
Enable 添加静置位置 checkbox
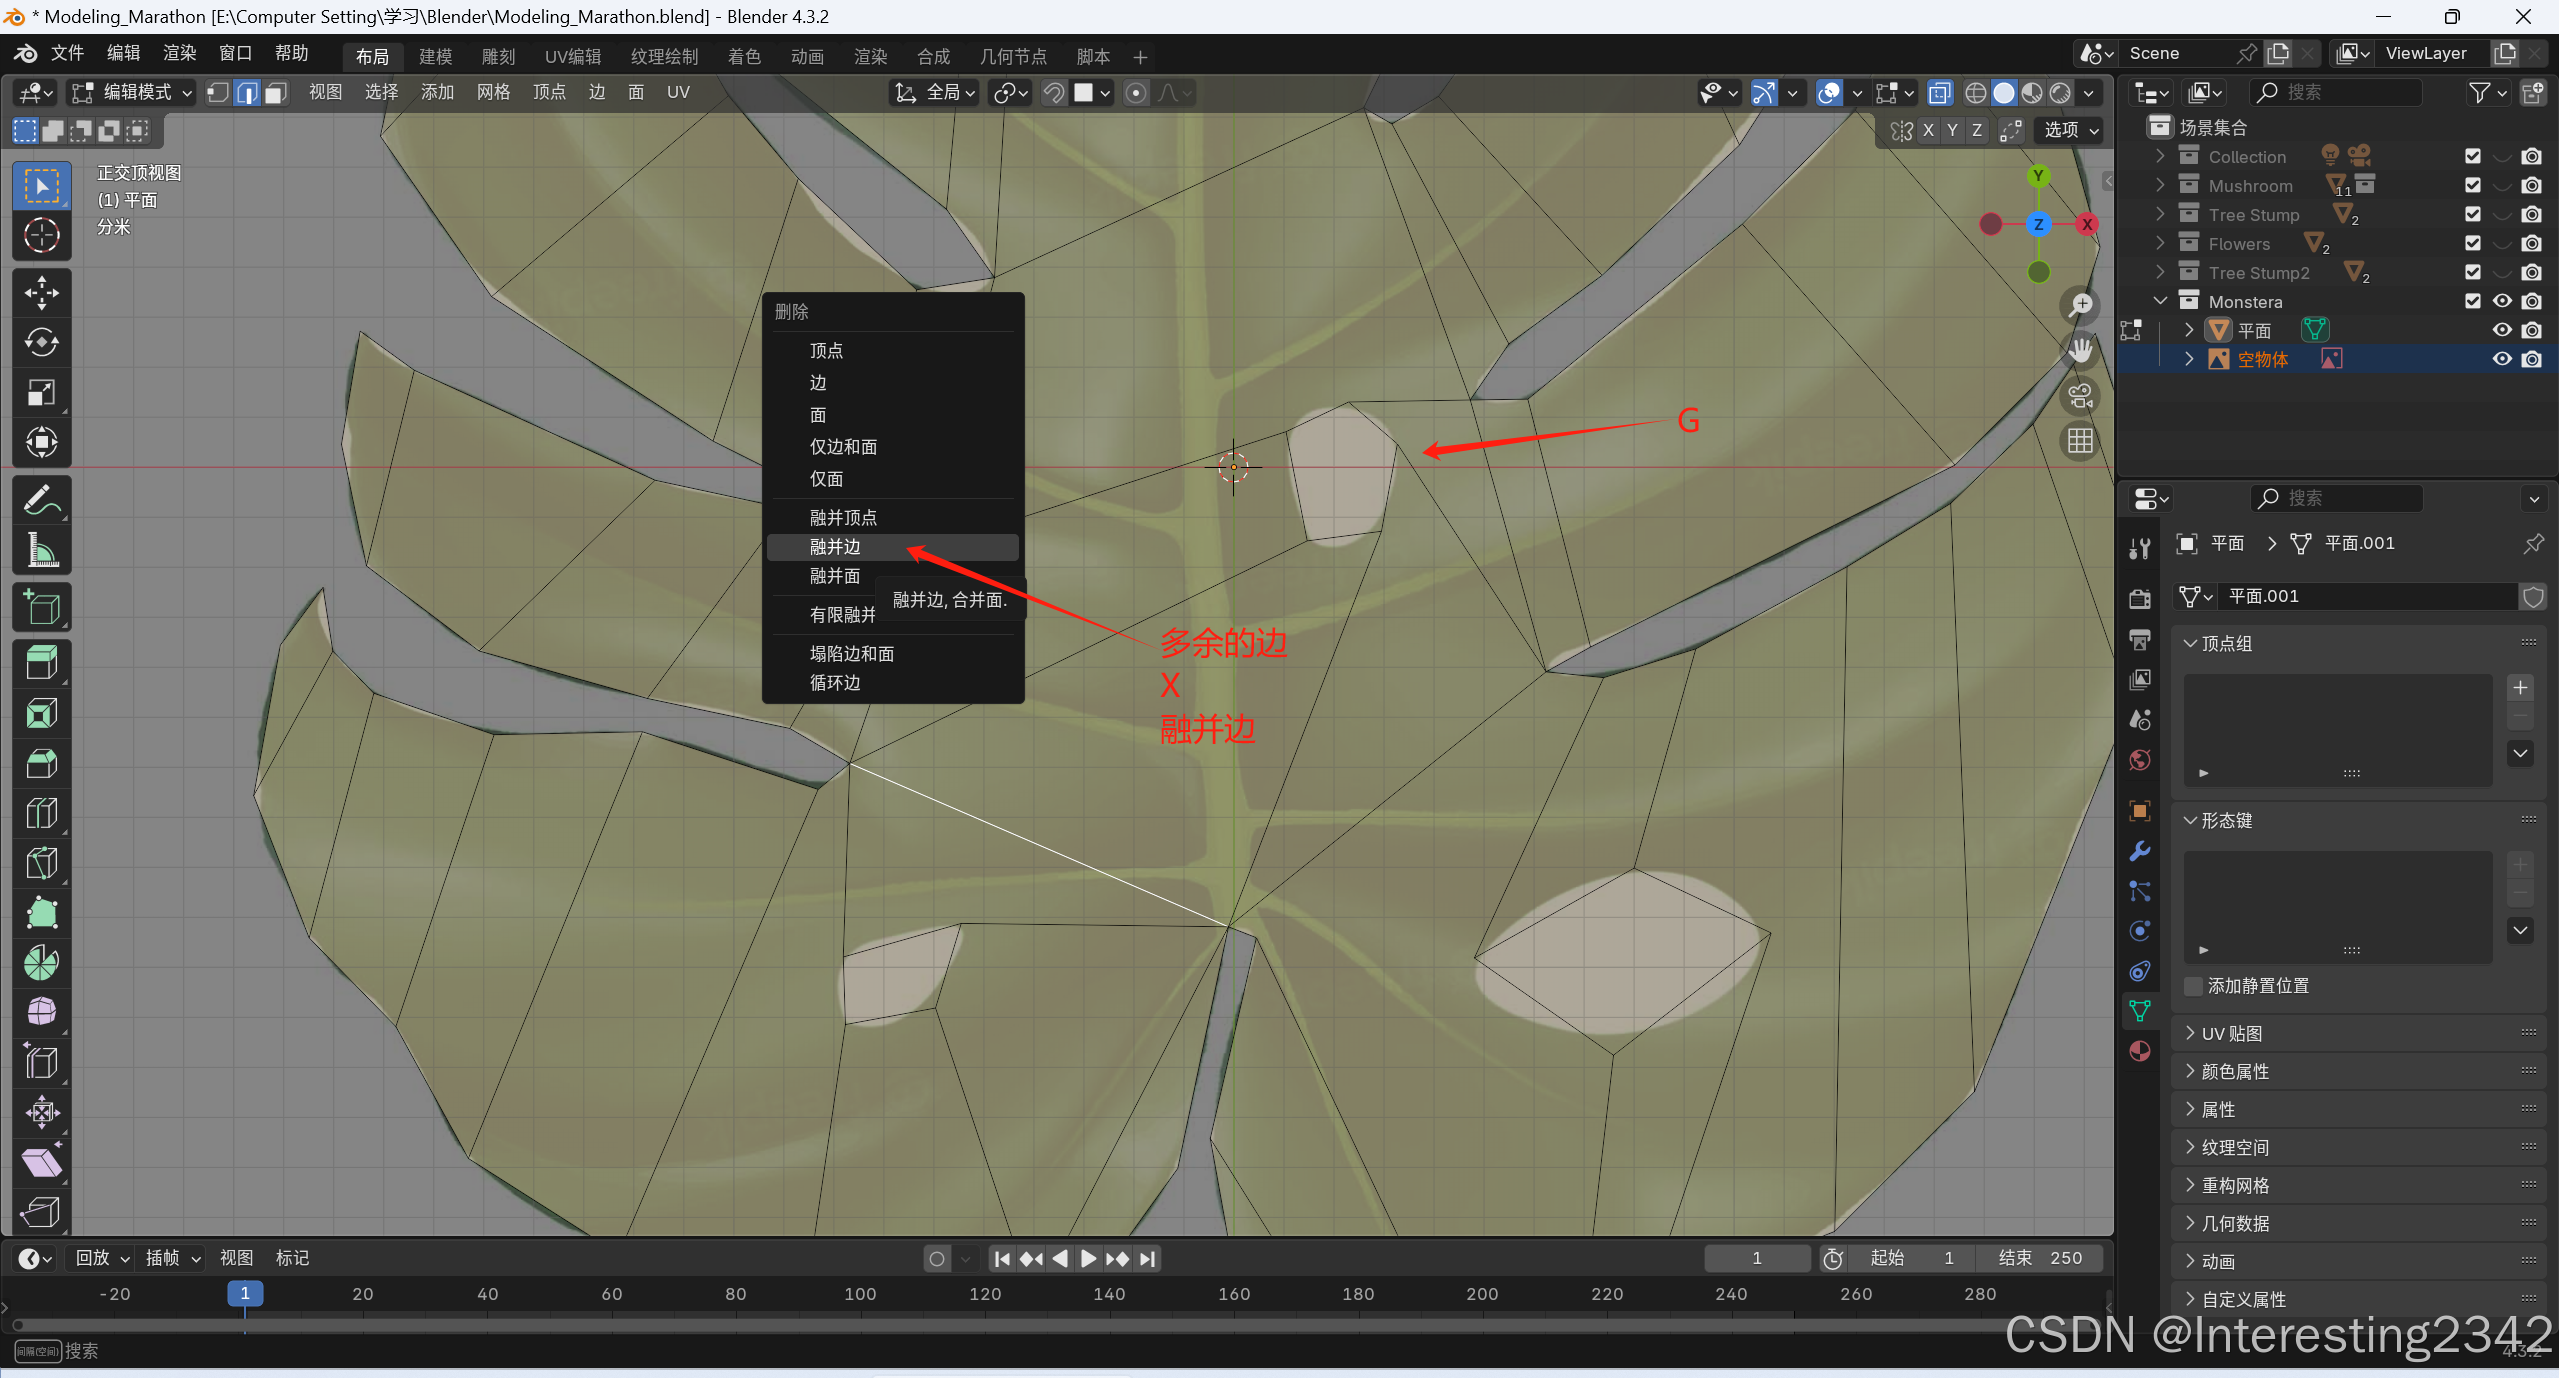(x=2194, y=986)
